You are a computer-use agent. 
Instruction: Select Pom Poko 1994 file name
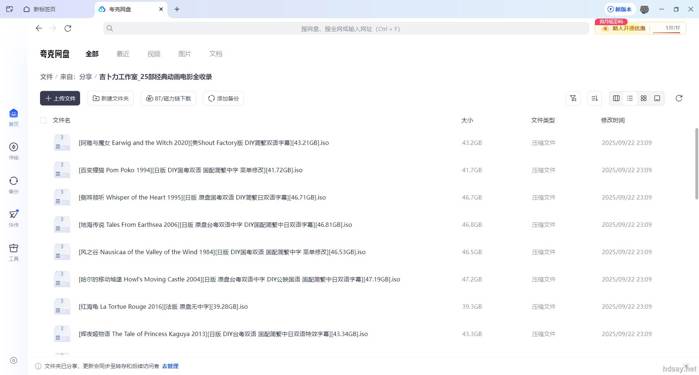point(191,170)
